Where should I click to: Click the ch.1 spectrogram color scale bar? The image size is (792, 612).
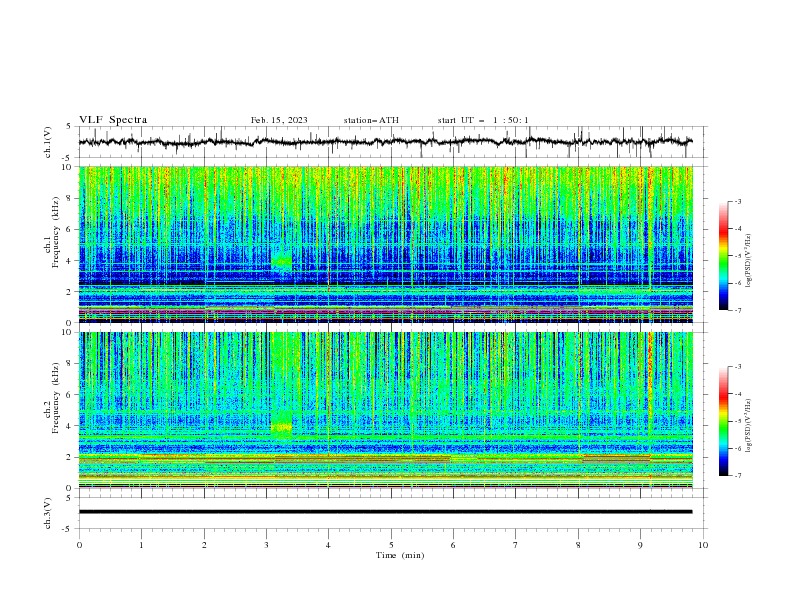click(x=723, y=256)
